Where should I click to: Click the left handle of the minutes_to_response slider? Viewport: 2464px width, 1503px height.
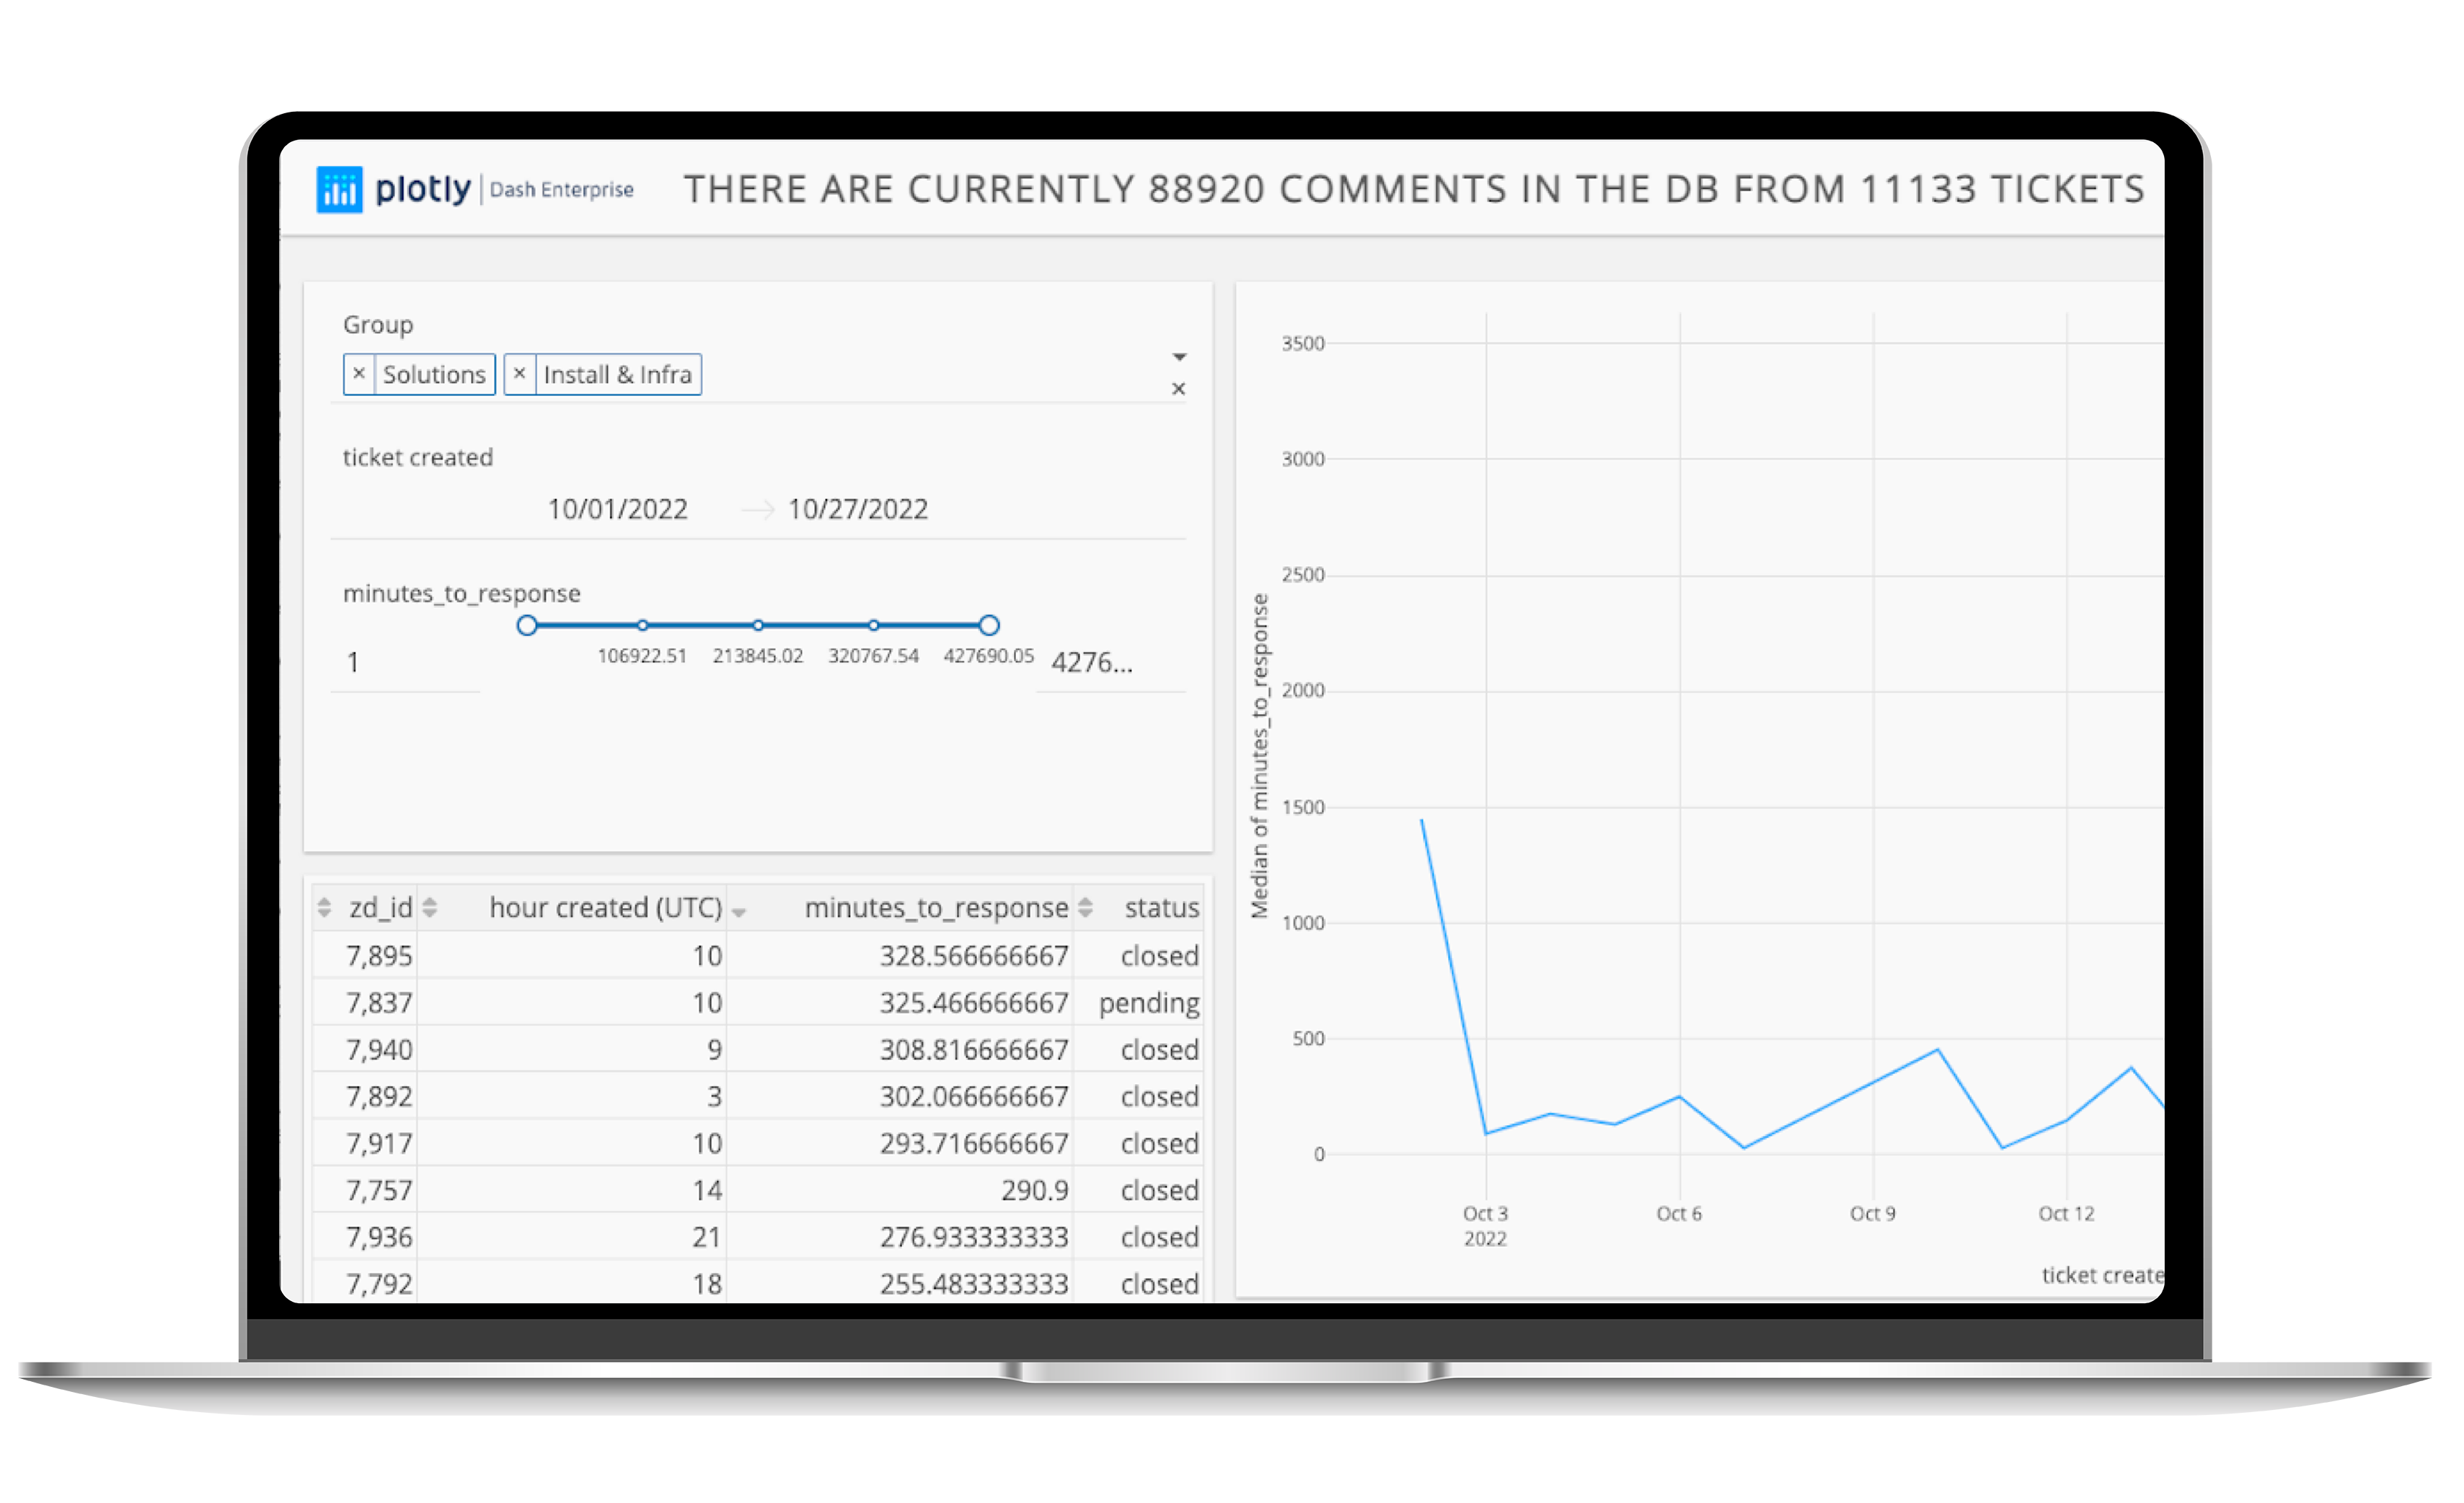coord(528,626)
